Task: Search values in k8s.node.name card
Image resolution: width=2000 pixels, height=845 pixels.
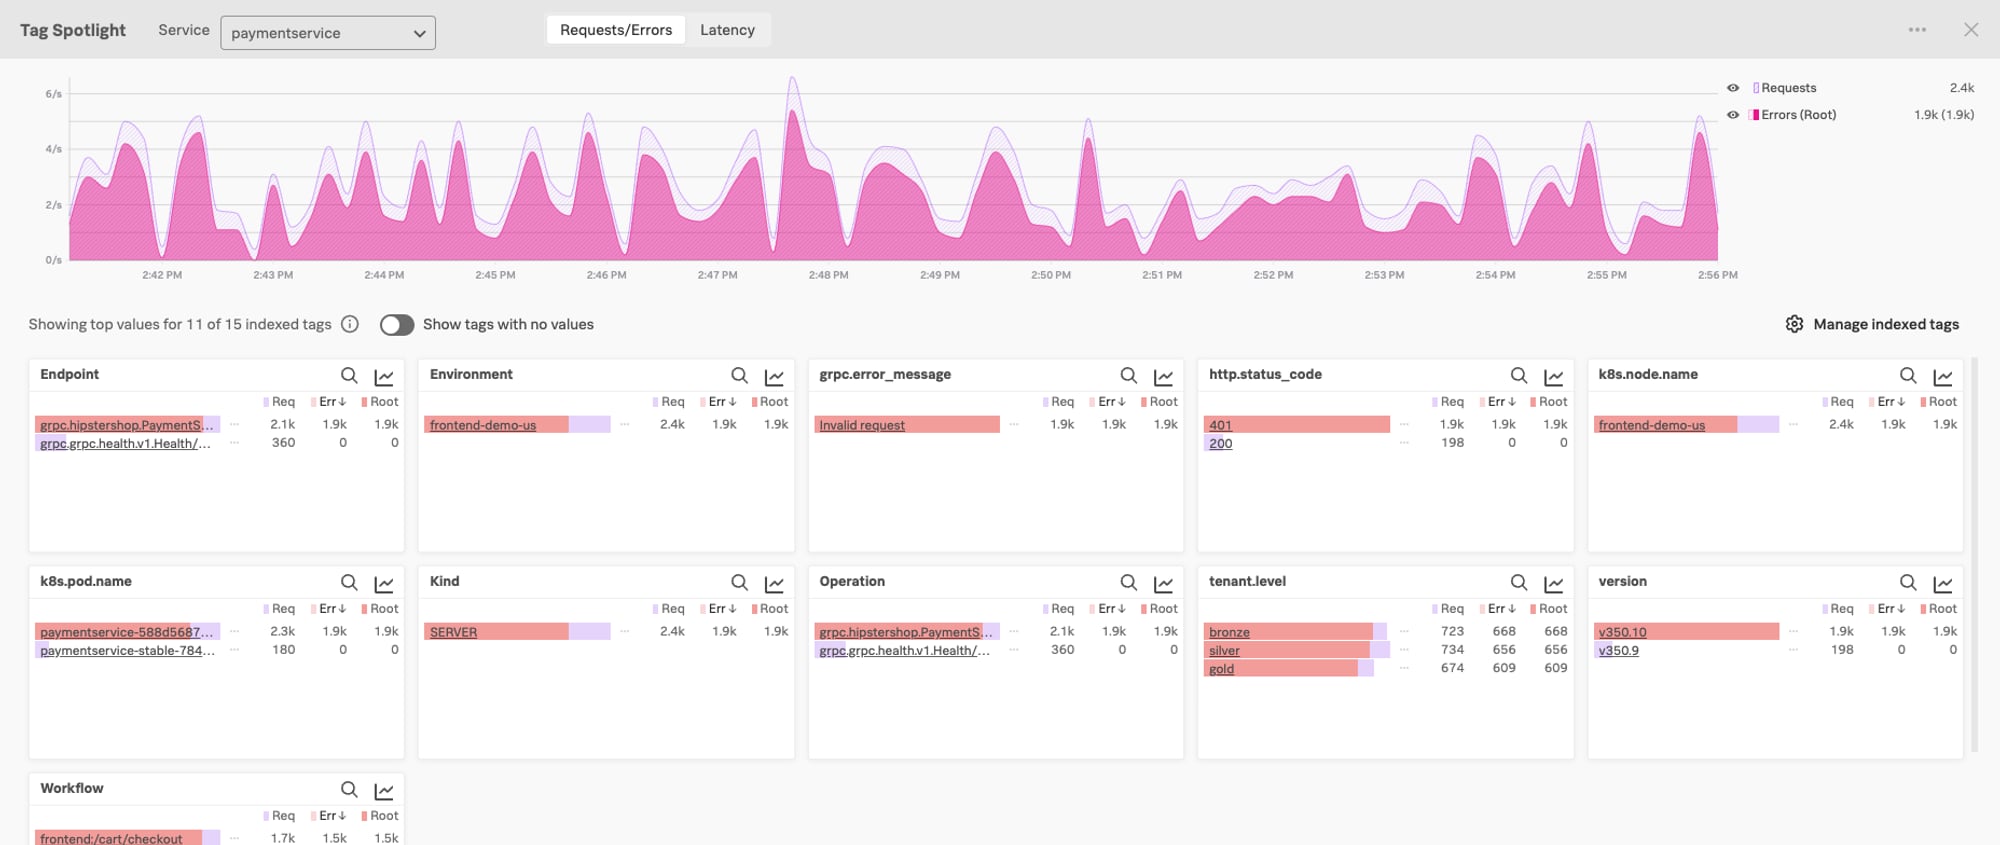Action: coord(1908,375)
